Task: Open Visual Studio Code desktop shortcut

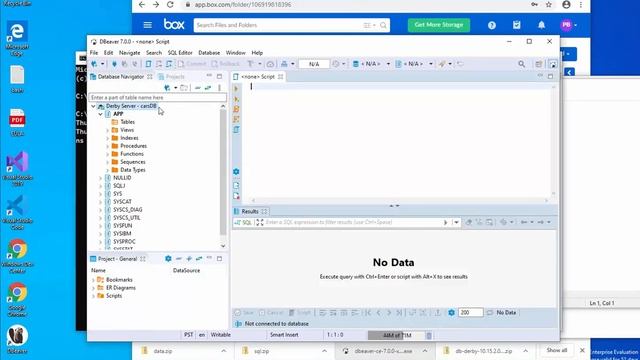Action: (x=17, y=212)
